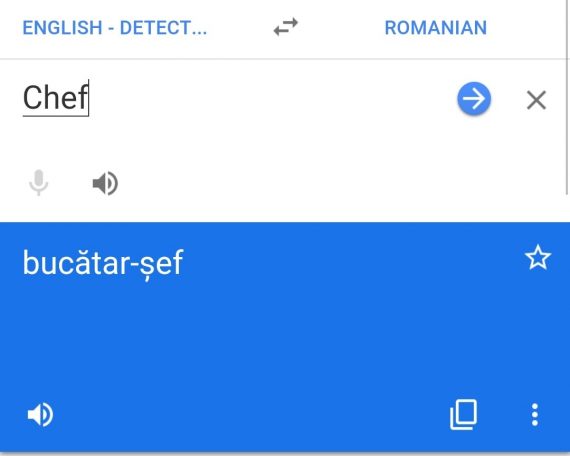Listen to the English word Chef

click(105, 183)
